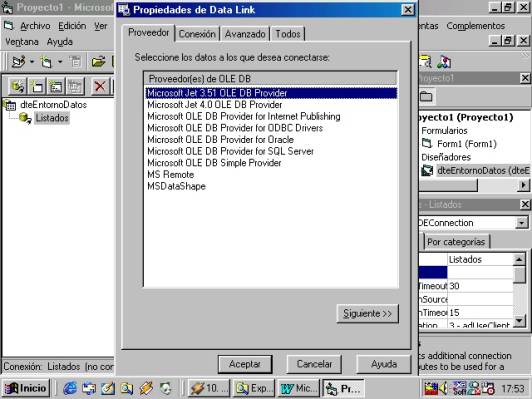This screenshot has height=399, width=532.
Task: Click the Cancelar button
Action: (x=314, y=364)
